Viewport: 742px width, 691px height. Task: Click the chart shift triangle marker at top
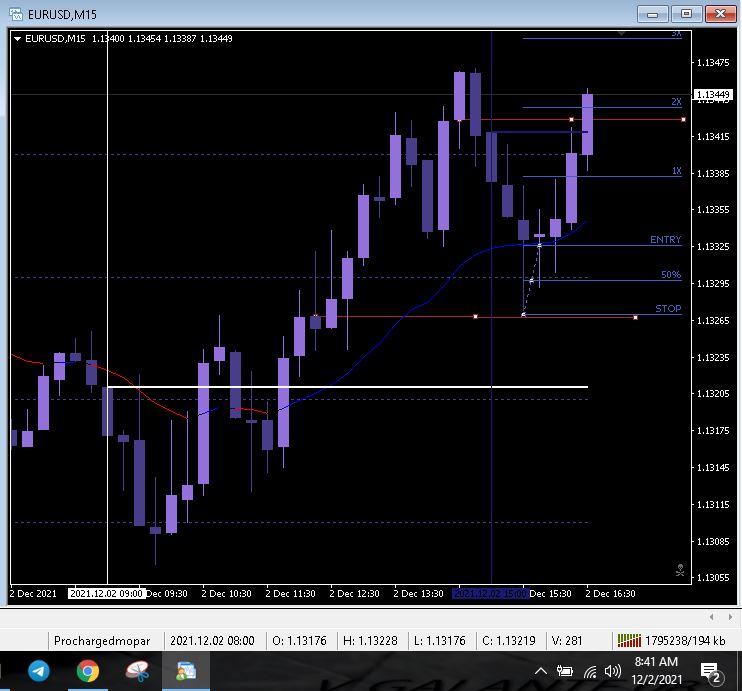tap(622, 34)
